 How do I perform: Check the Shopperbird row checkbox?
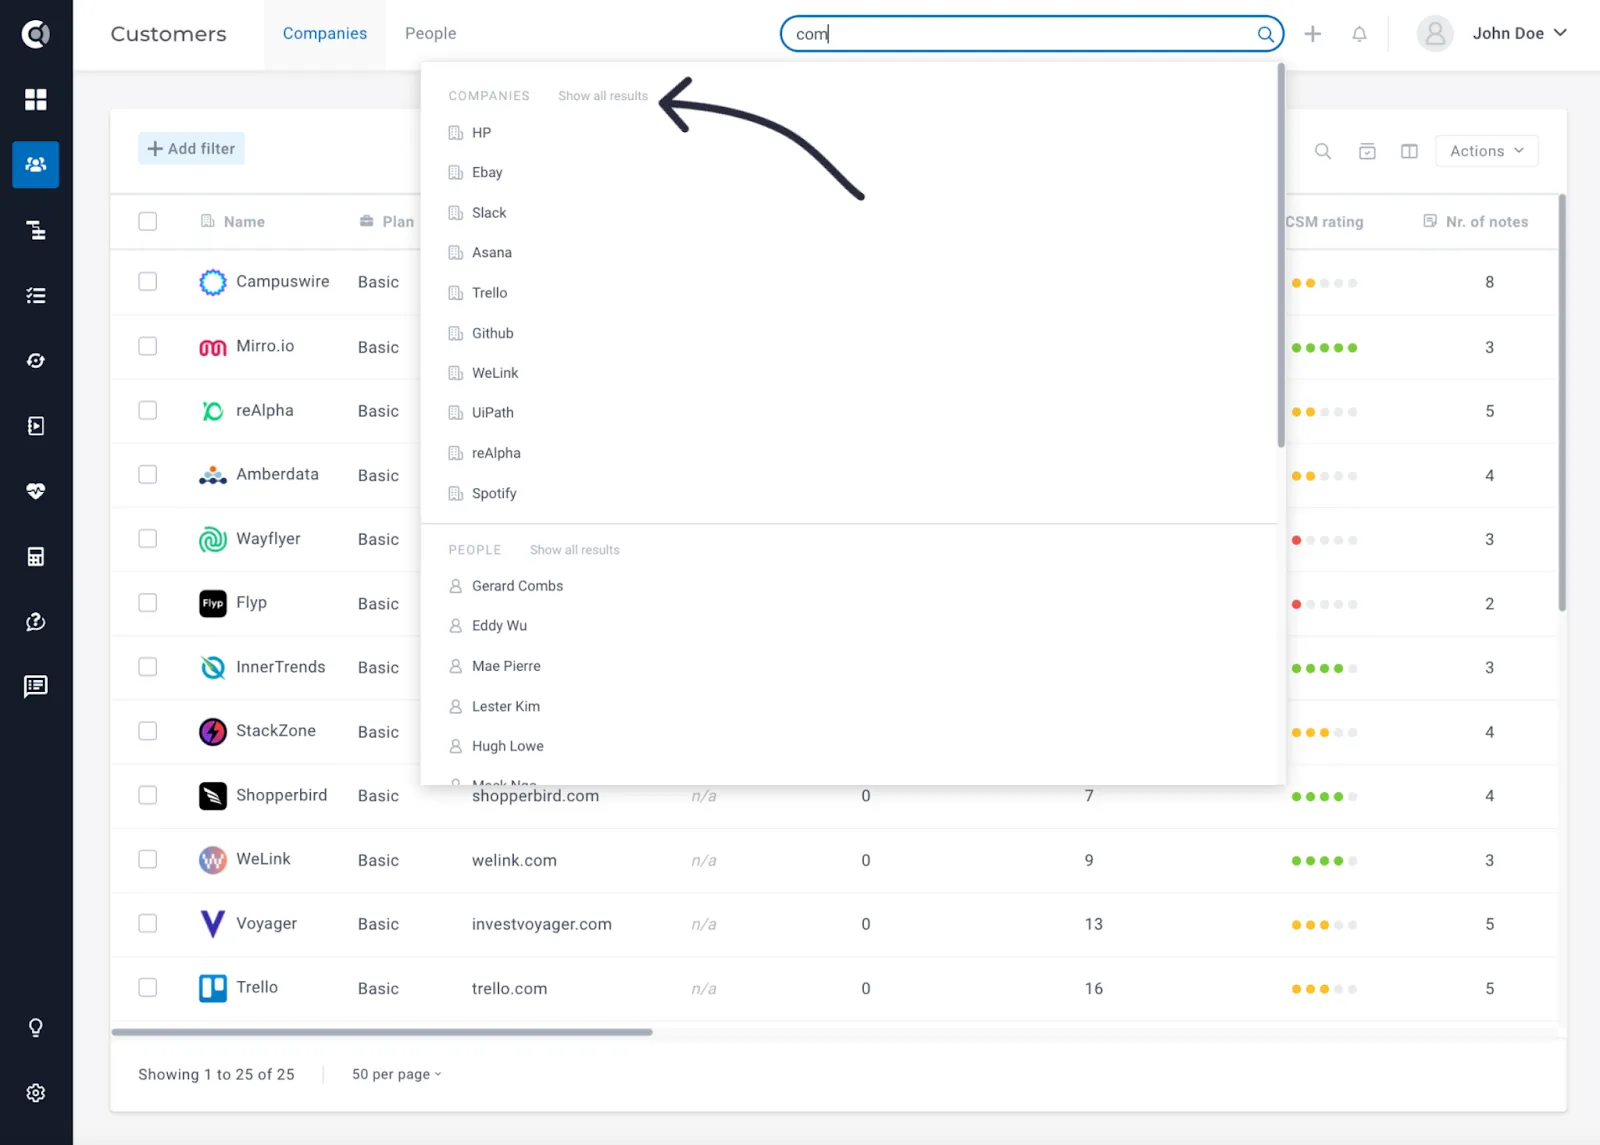[x=148, y=795]
